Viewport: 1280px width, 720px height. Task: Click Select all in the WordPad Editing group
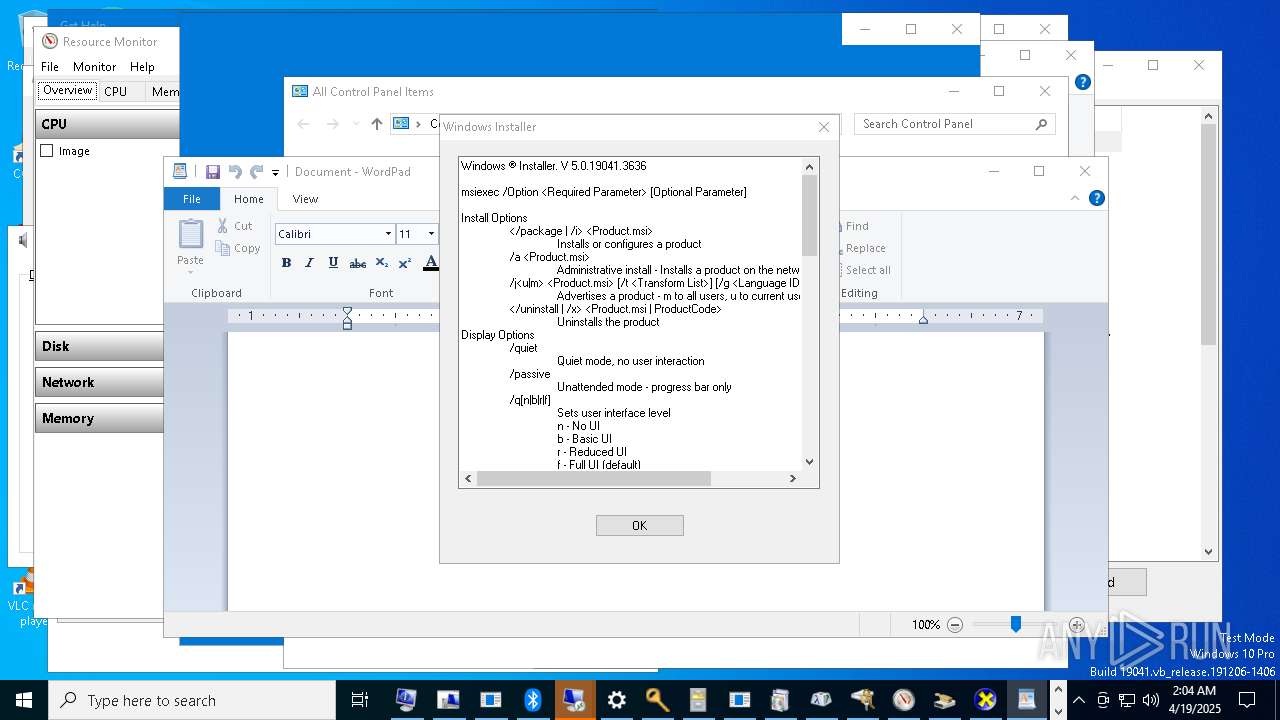[x=867, y=270]
